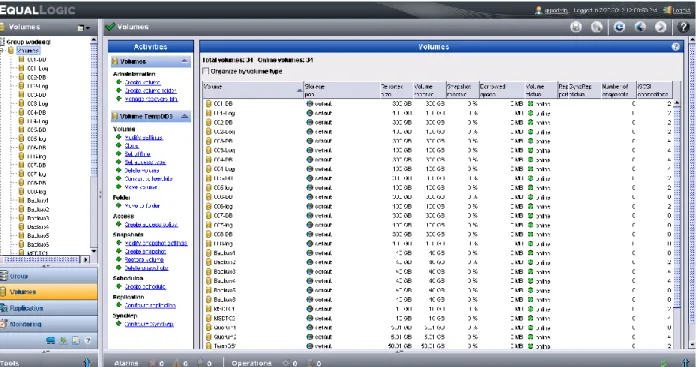The image size is (697, 367).
Task: Go forward with the right arrow toolbar icon
Action: click(661, 27)
